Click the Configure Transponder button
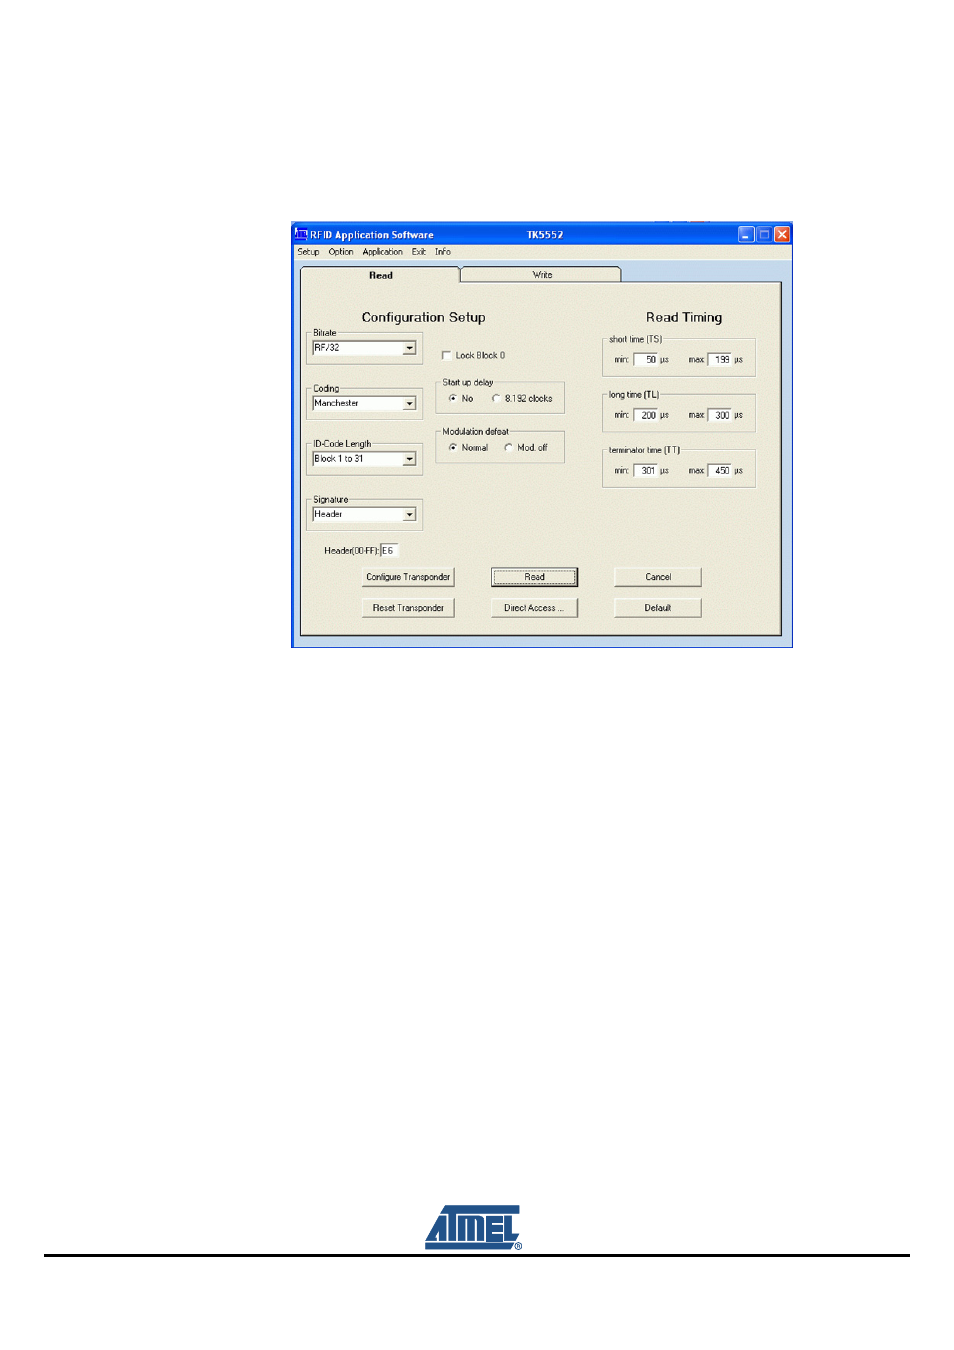The width and height of the screenshot is (954, 1350). coord(408,577)
